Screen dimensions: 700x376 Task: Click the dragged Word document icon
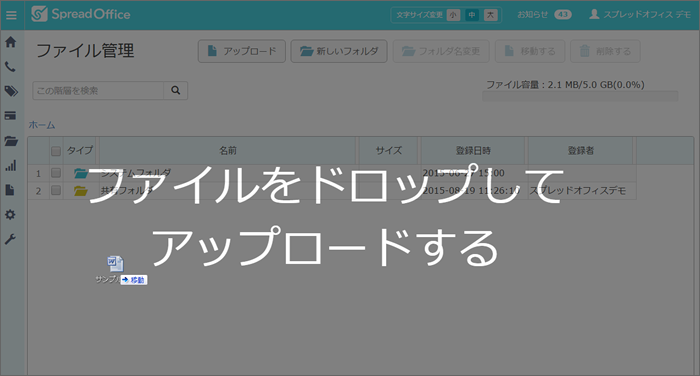point(115,264)
